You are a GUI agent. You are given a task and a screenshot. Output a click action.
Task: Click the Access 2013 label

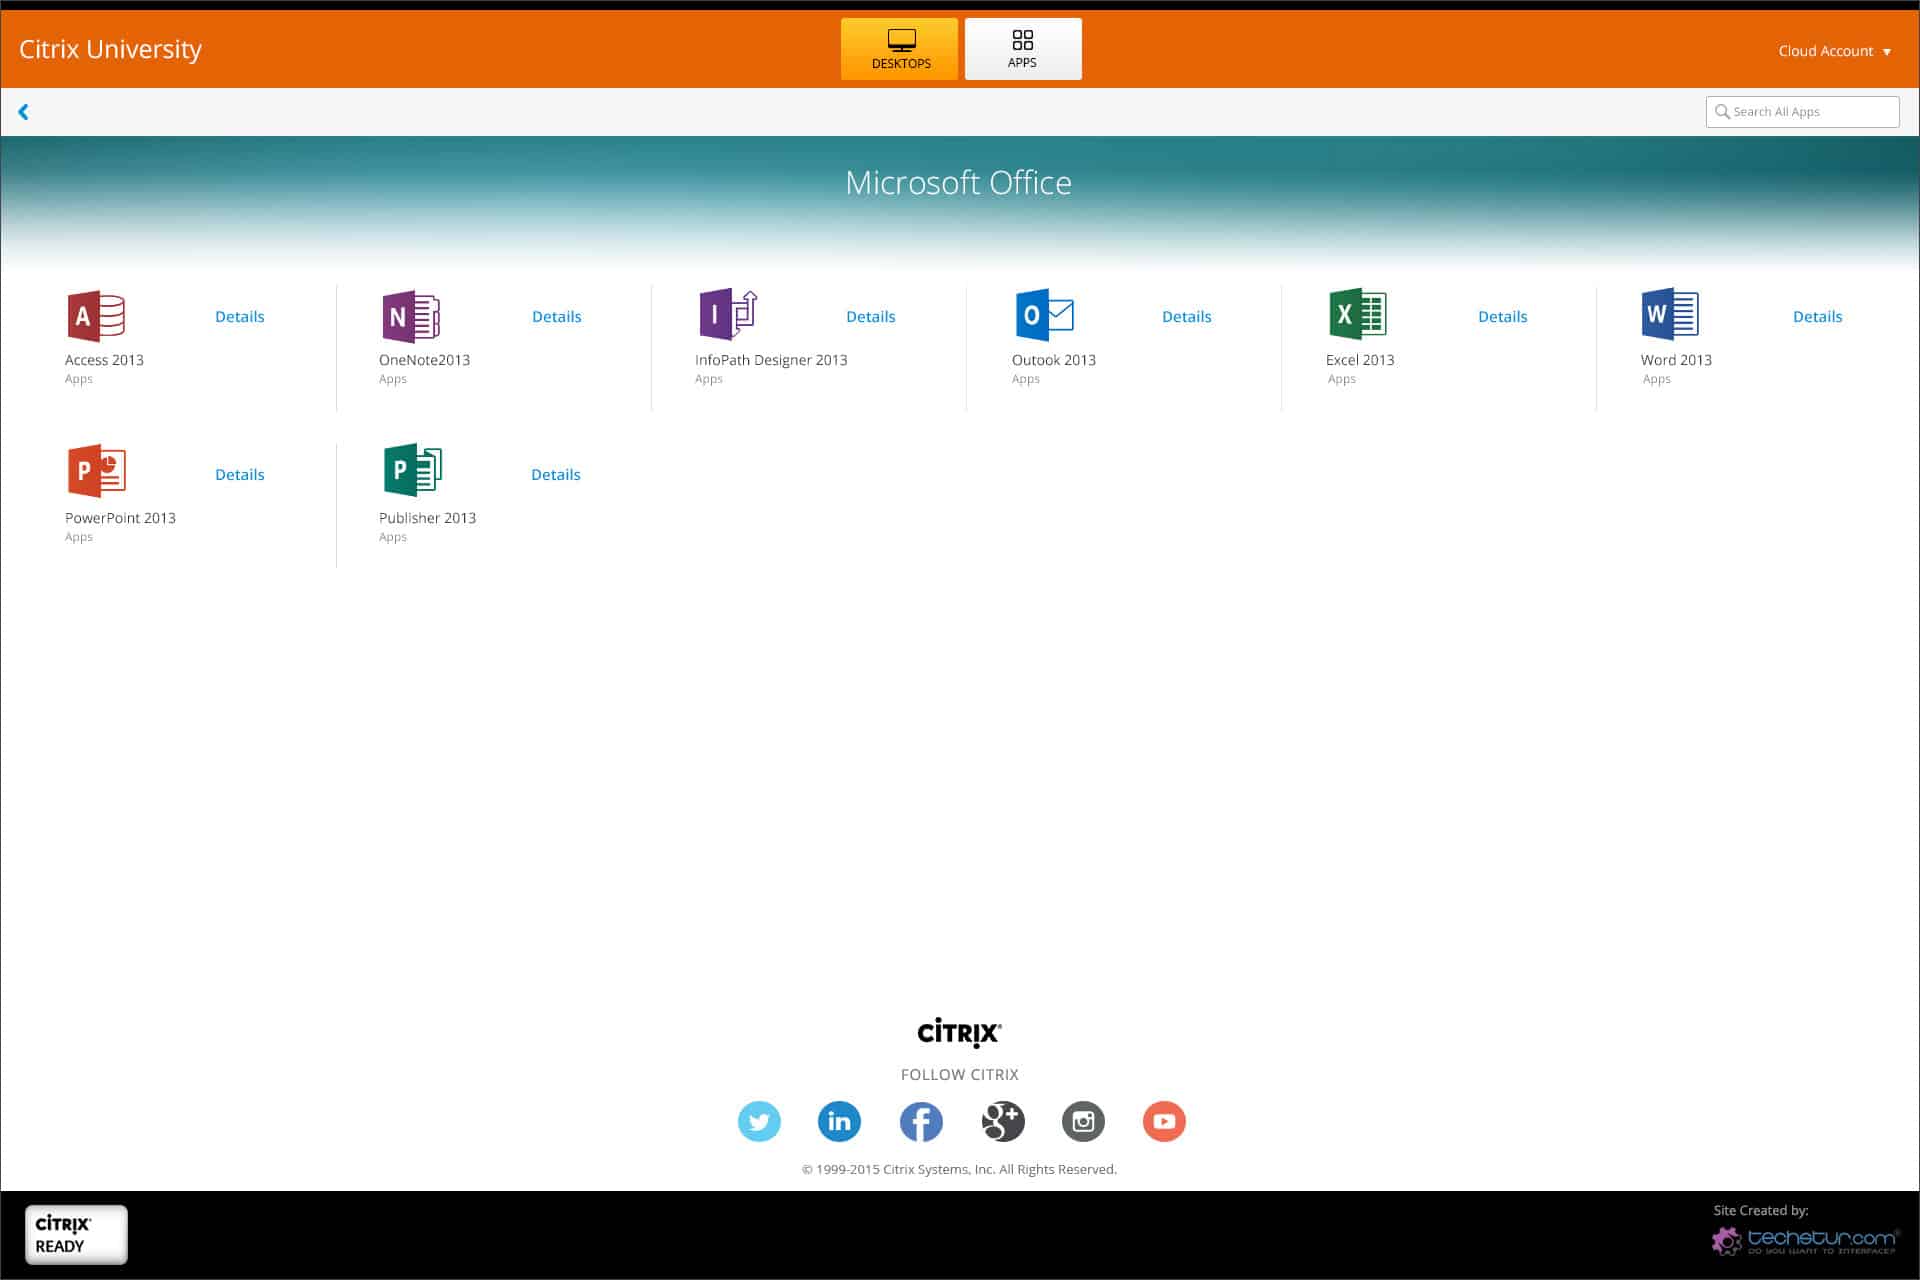click(104, 360)
